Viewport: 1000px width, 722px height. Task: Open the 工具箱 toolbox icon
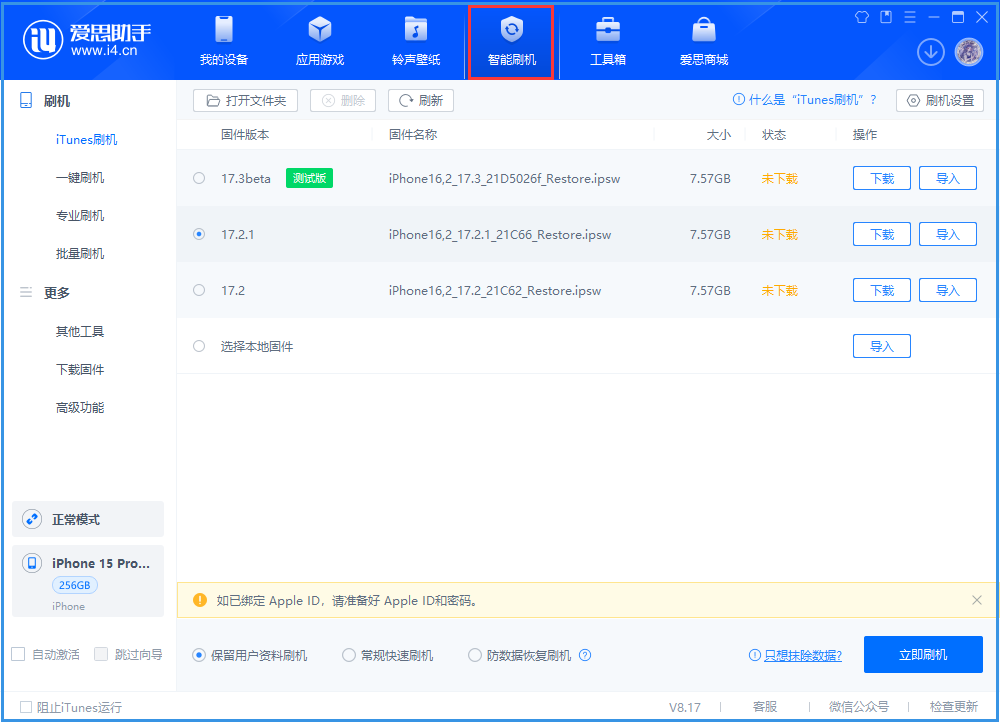(607, 31)
